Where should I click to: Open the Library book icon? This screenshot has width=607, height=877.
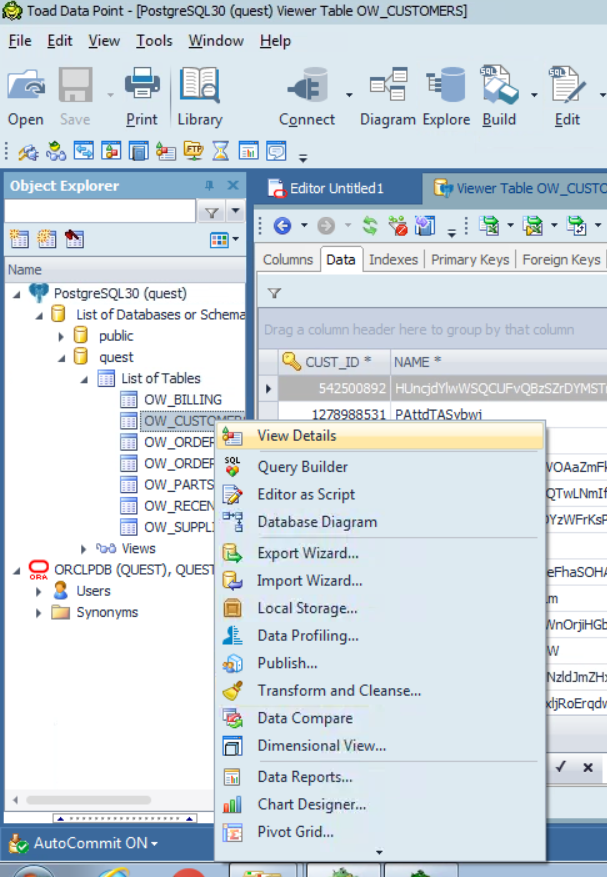tap(200, 86)
